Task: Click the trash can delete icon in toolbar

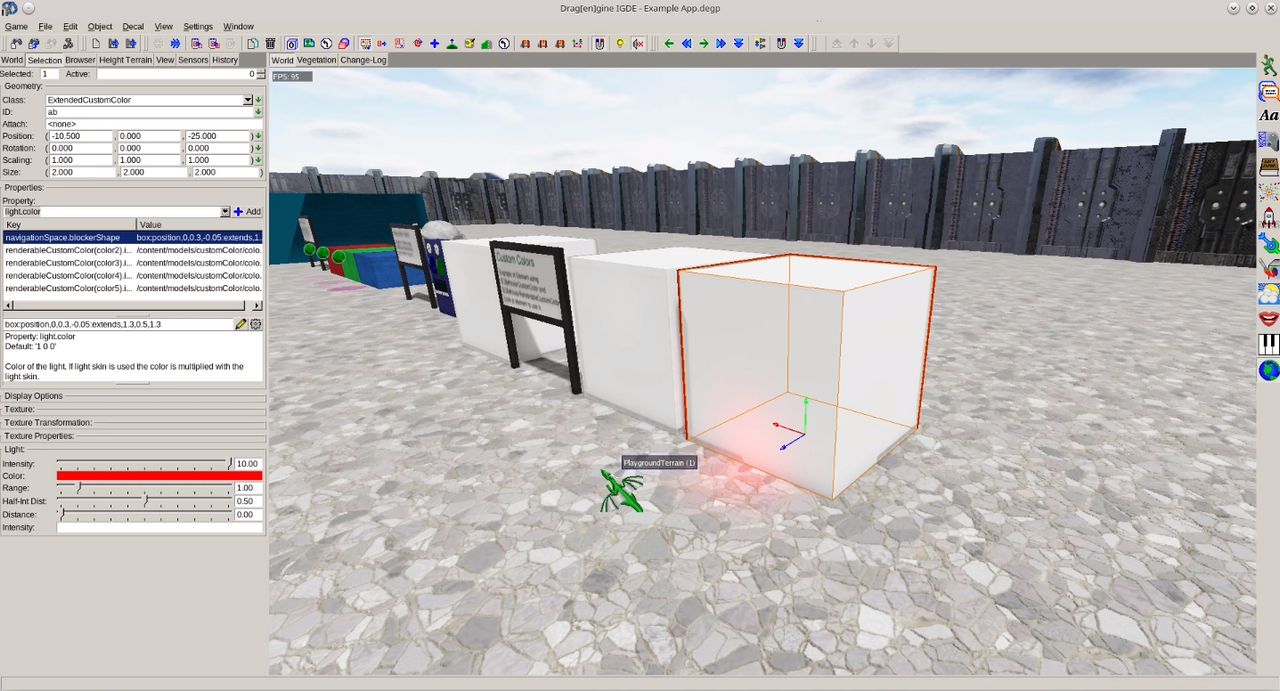Action: click(270, 44)
